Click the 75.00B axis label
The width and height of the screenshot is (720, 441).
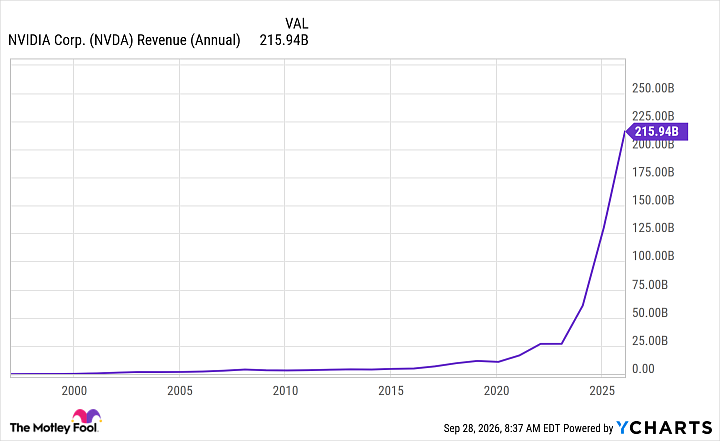650,284
